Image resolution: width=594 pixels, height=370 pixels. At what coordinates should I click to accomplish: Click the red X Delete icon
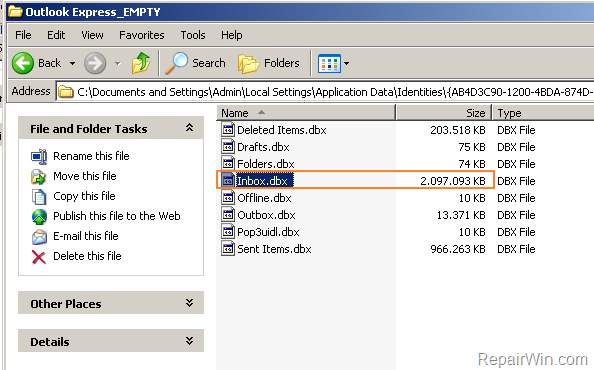tap(39, 257)
